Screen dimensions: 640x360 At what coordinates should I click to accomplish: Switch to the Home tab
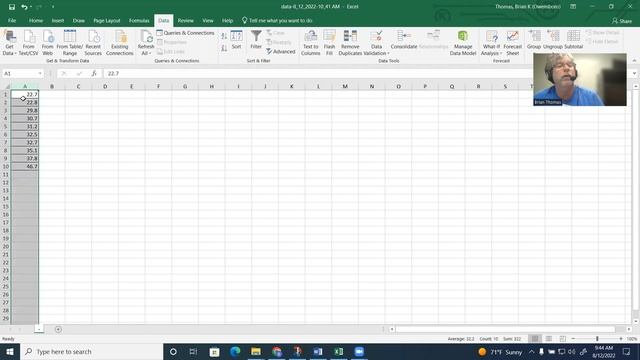click(x=36, y=20)
